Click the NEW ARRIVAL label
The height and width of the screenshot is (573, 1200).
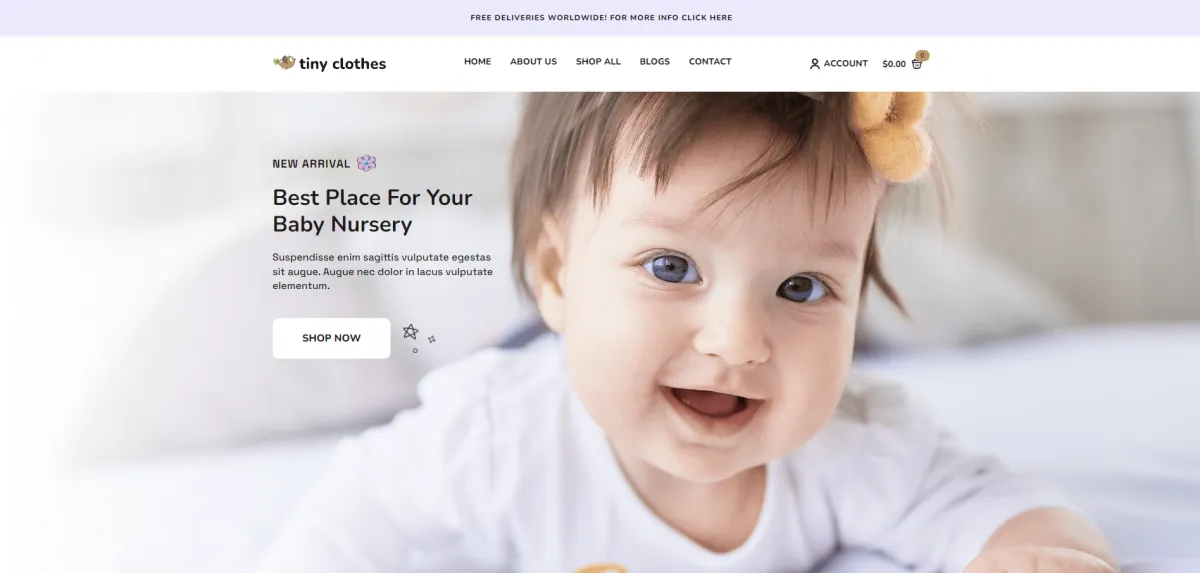pyautogui.click(x=311, y=164)
